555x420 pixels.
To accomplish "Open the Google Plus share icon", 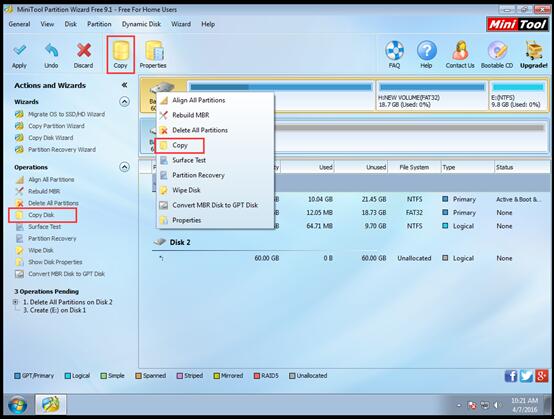I will coord(542,376).
